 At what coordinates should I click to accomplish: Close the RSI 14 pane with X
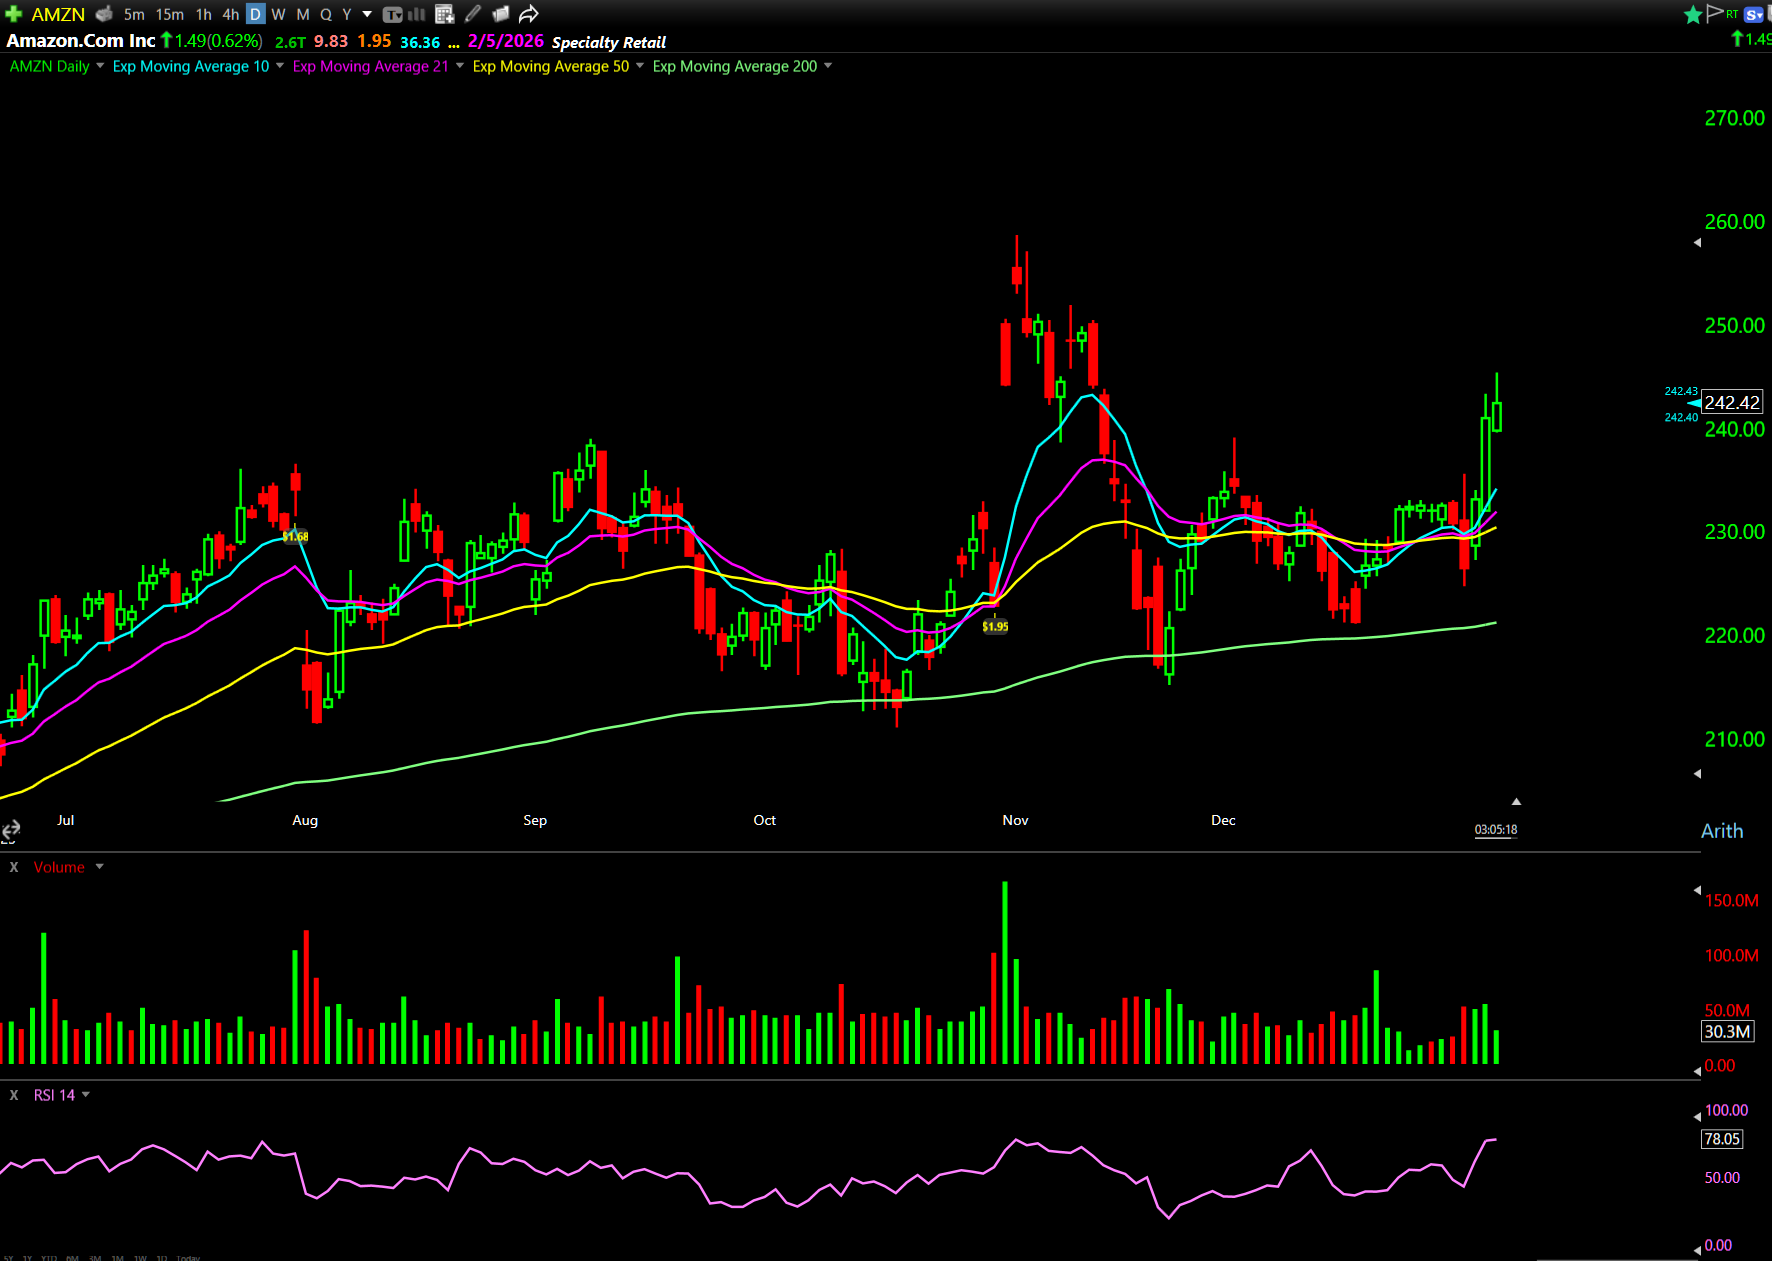pos(14,1095)
